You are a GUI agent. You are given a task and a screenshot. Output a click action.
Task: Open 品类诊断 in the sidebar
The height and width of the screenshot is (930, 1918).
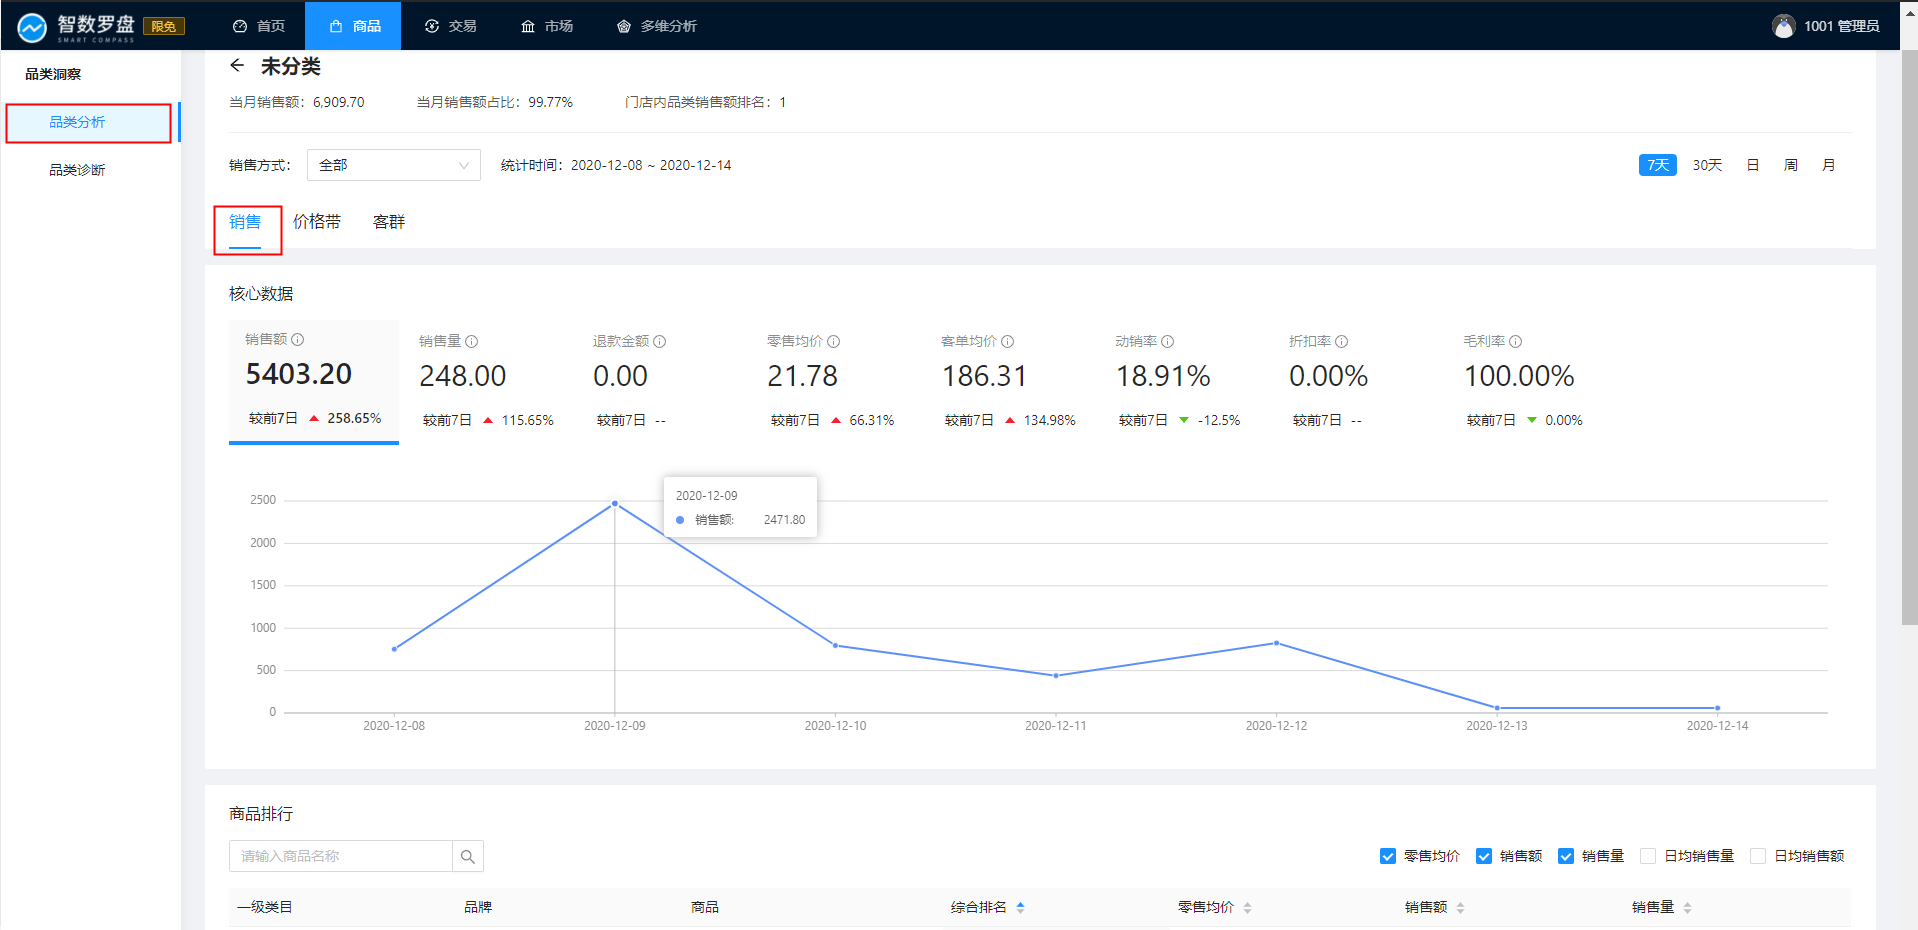pyautogui.click(x=77, y=170)
